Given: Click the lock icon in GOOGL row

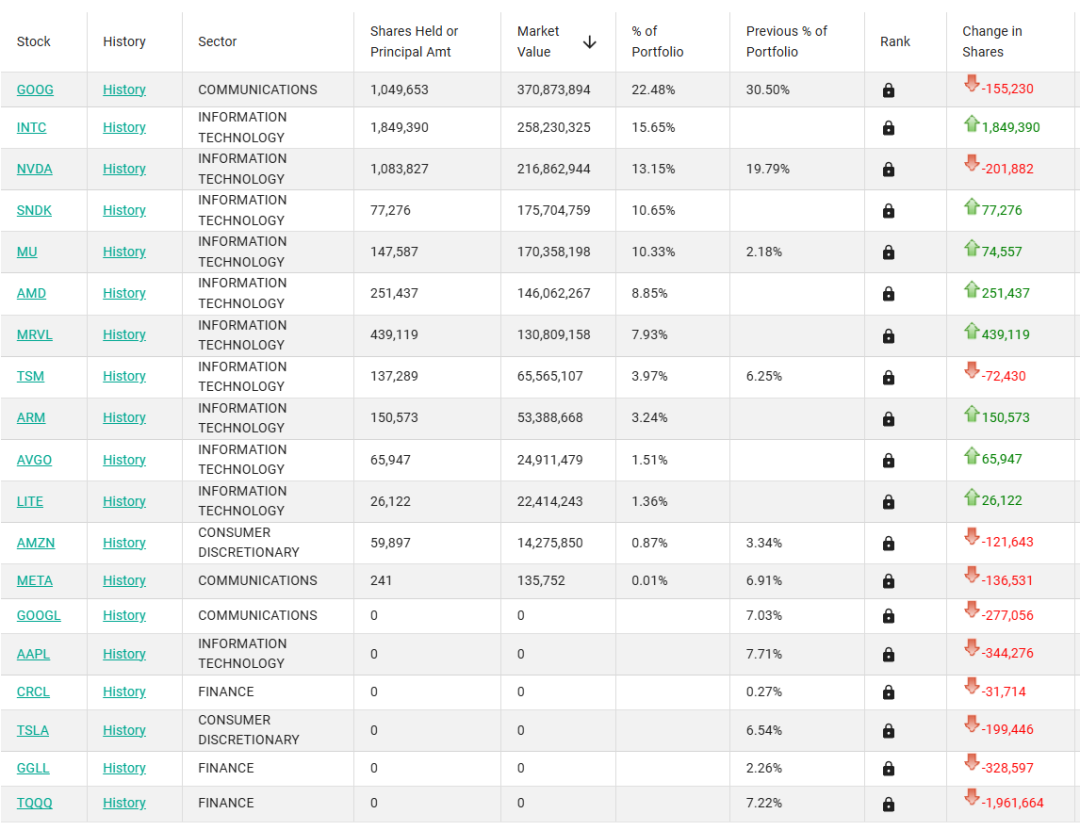Looking at the screenshot, I should pyautogui.click(x=889, y=616).
